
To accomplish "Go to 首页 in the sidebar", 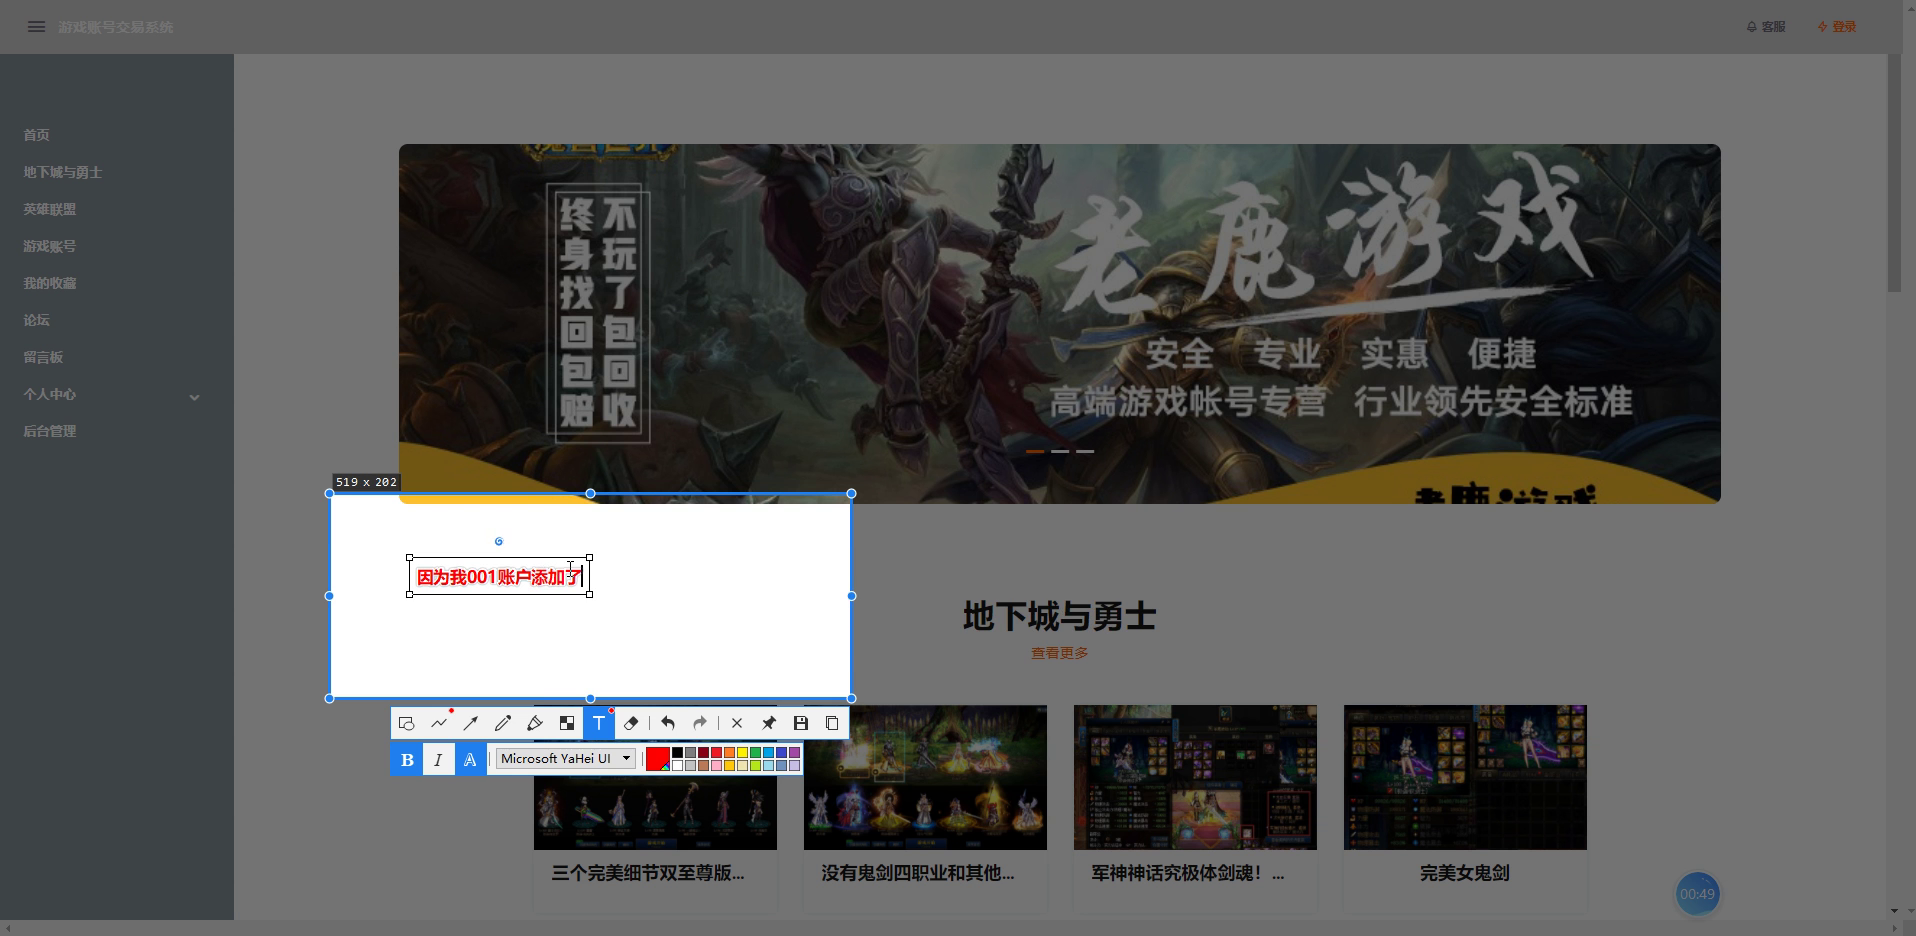I will pos(37,135).
